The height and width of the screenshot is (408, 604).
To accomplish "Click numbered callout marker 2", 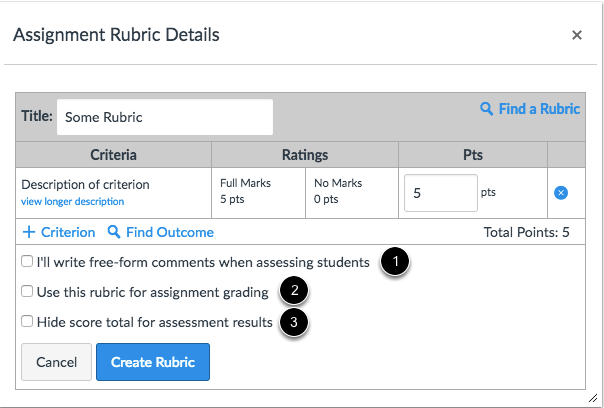I will tap(295, 292).
